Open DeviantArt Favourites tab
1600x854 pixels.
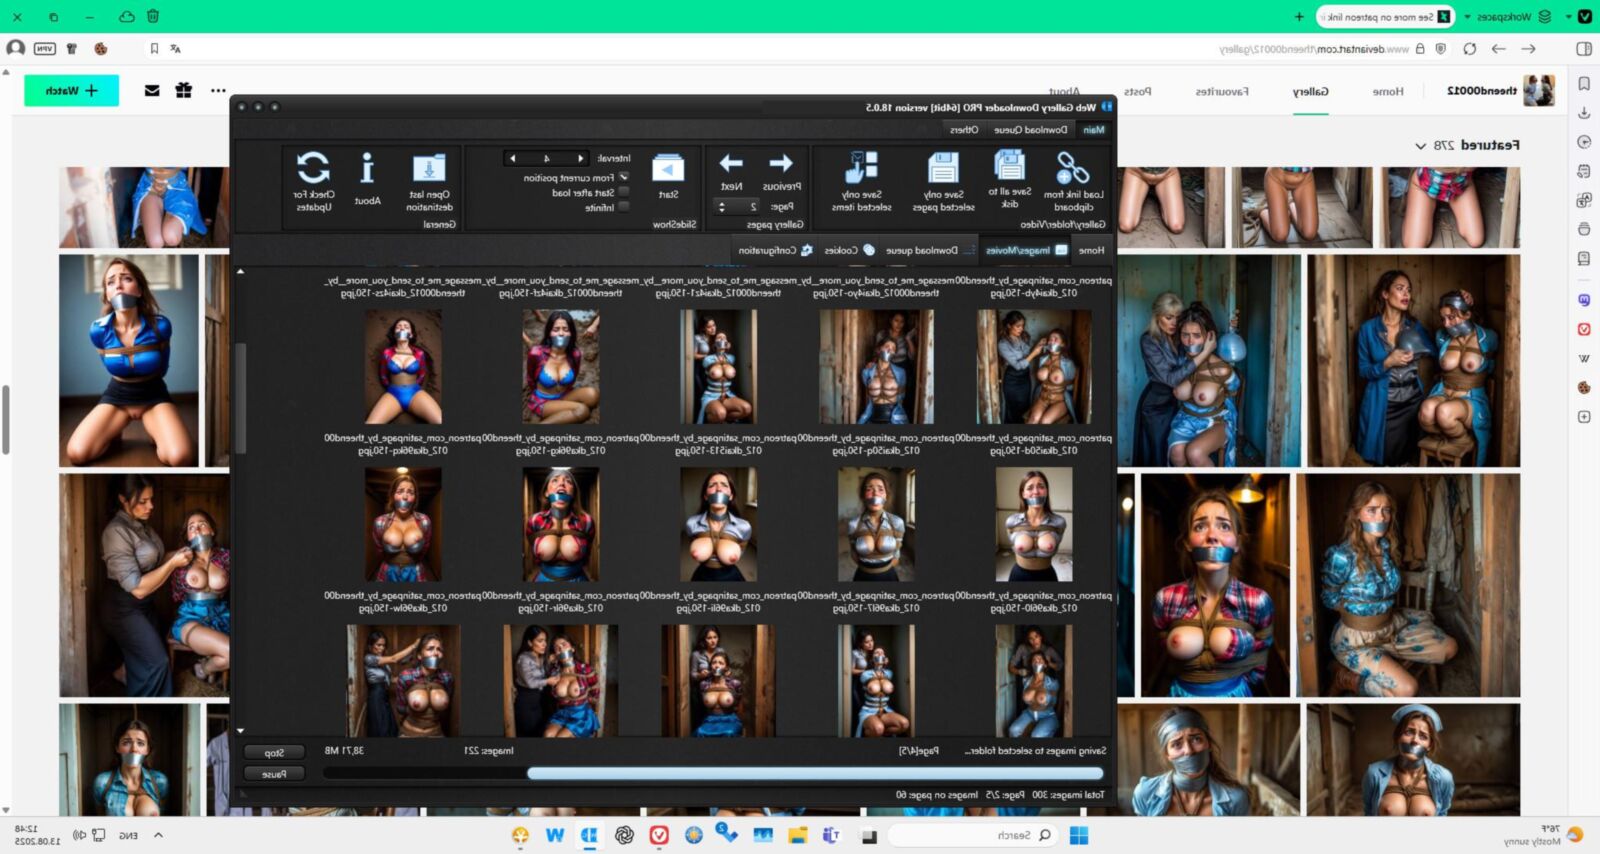click(x=1221, y=91)
